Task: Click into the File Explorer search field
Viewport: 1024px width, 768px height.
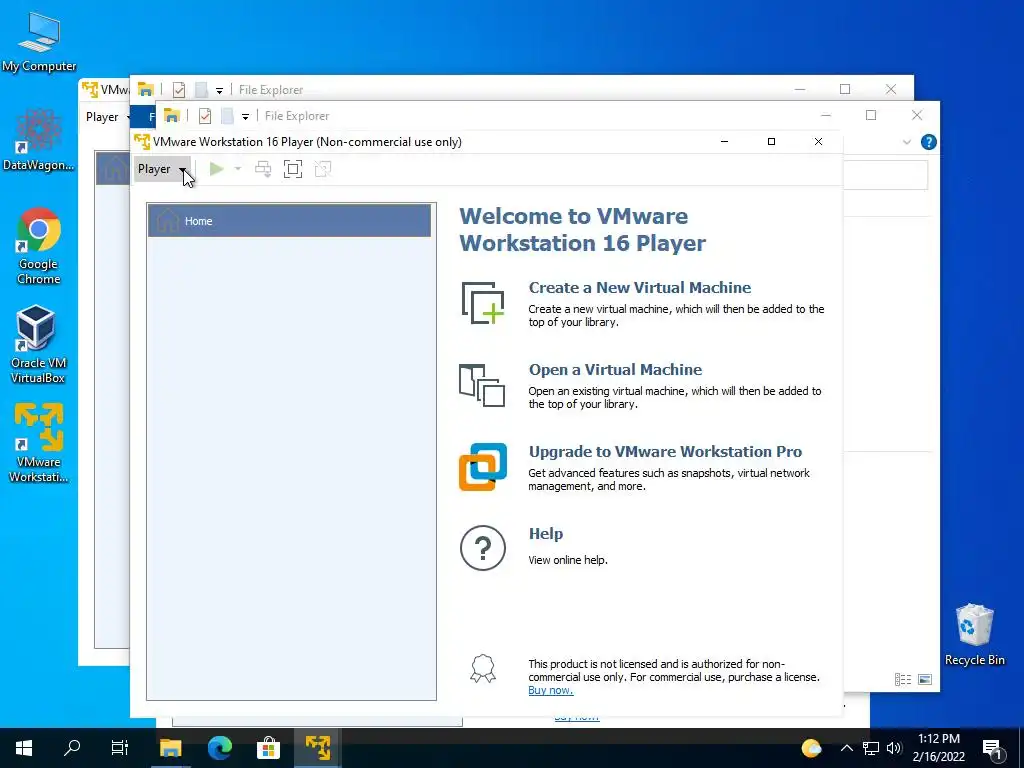Action: 886,174
